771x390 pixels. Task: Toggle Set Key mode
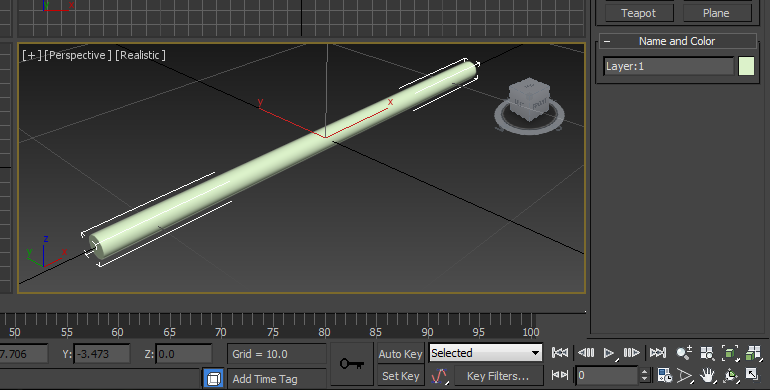(400, 376)
